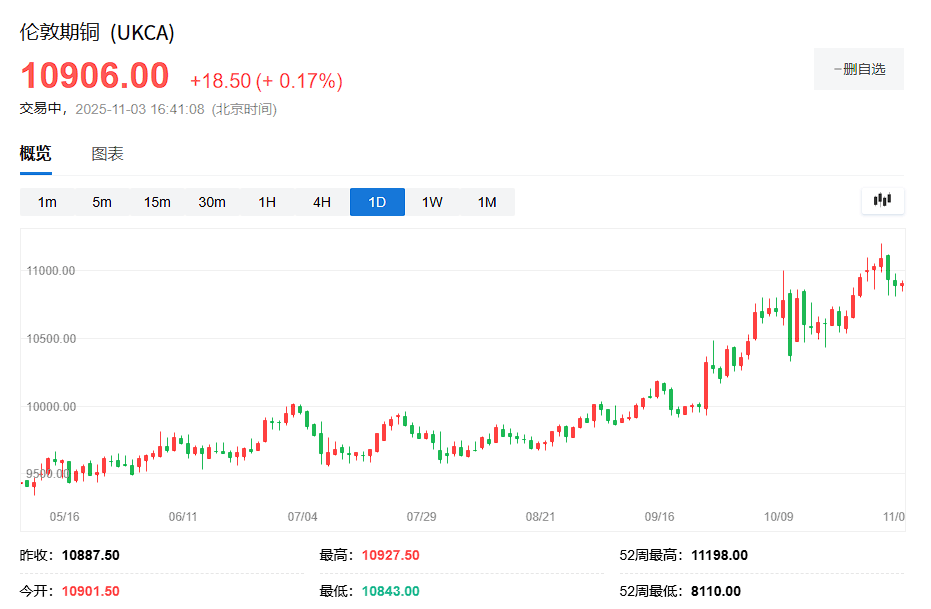Select the 概览 overview tab
The width and height of the screenshot is (931, 609).
(36, 154)
